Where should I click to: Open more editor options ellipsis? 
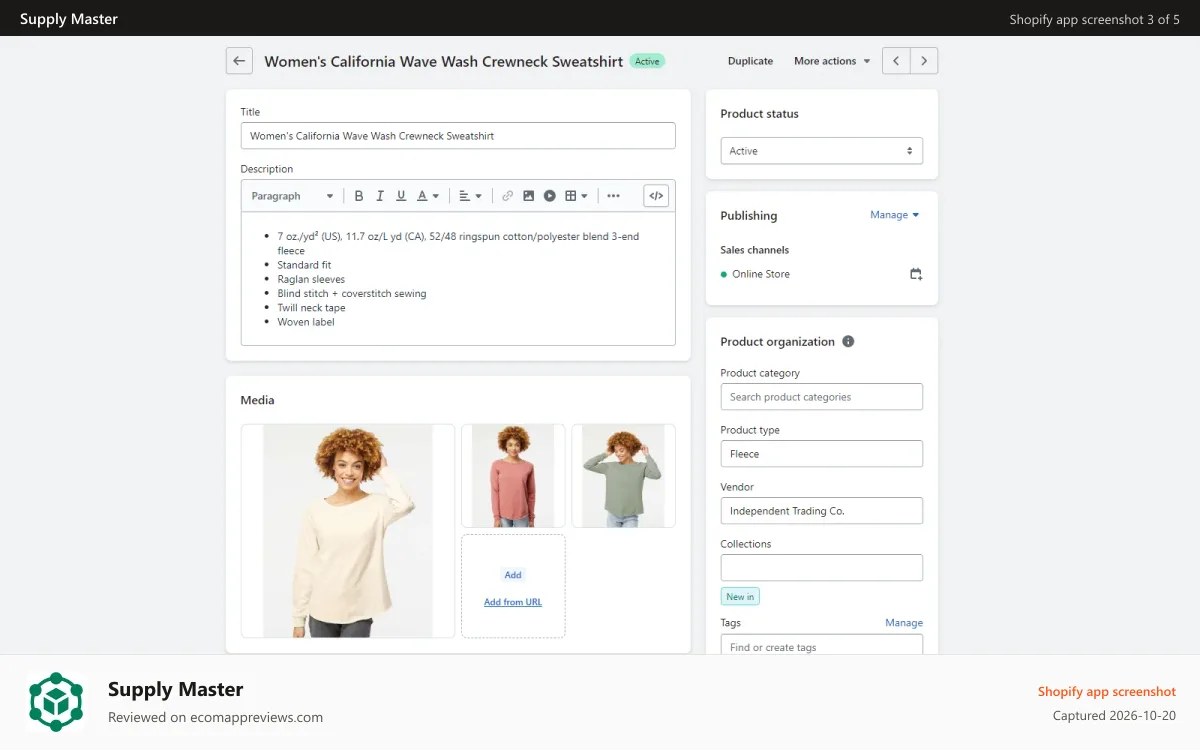click(x=613, y=196)
